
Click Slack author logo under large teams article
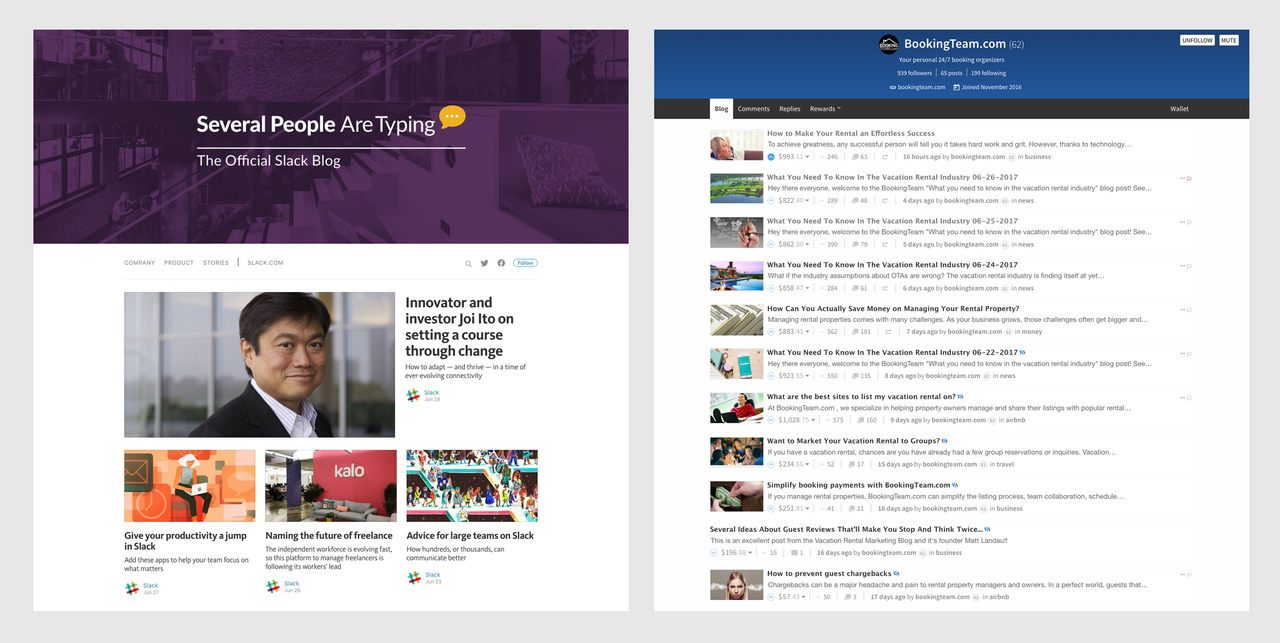point(413,578)
